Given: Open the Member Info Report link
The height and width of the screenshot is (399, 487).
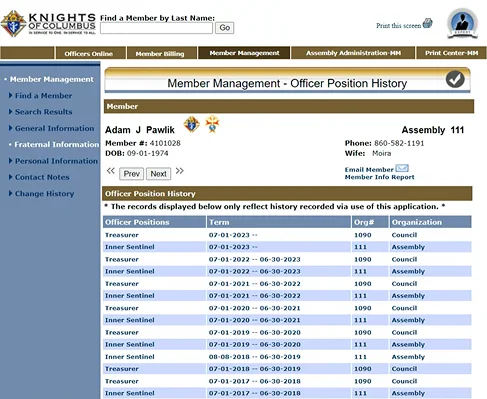Looking at the screenshot, I should click(x=380, y=177).
